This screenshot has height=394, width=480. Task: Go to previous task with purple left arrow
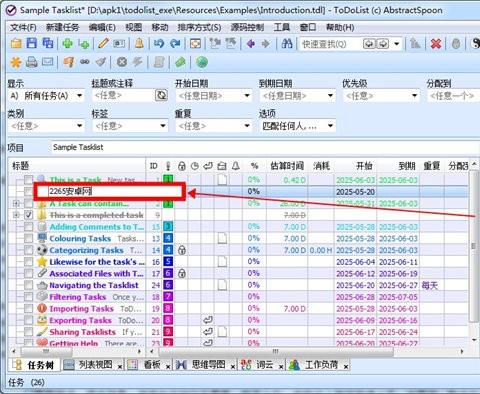[251, 43]
